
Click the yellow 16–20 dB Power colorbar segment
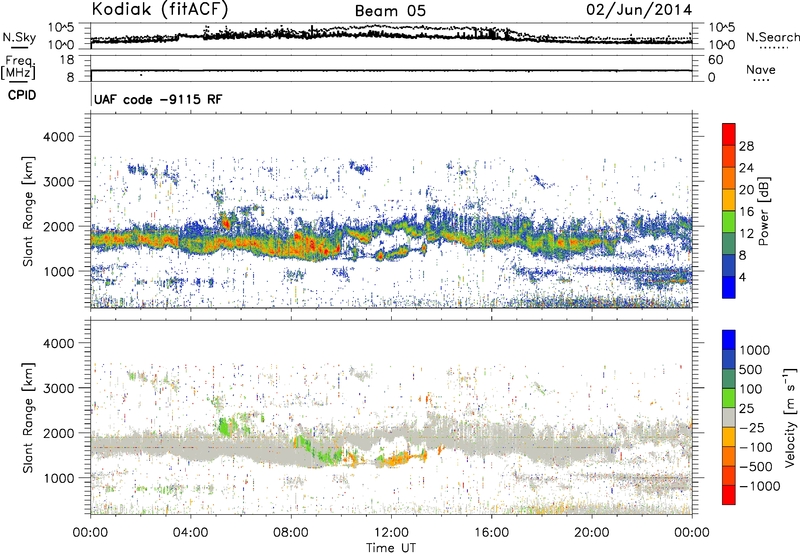(x=729, y=200)
